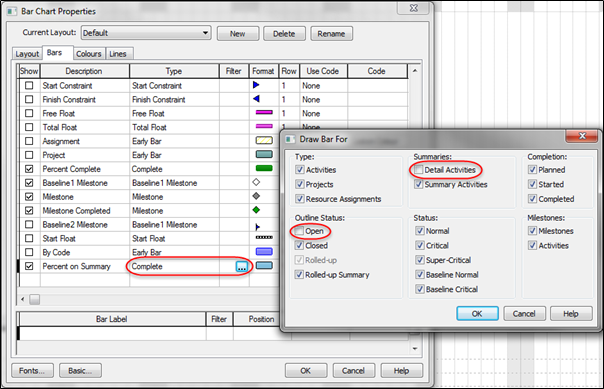Screen dimensions: 604x389
Task: Click 'None' use code for Start Constraint
Action: pos(323,86)
